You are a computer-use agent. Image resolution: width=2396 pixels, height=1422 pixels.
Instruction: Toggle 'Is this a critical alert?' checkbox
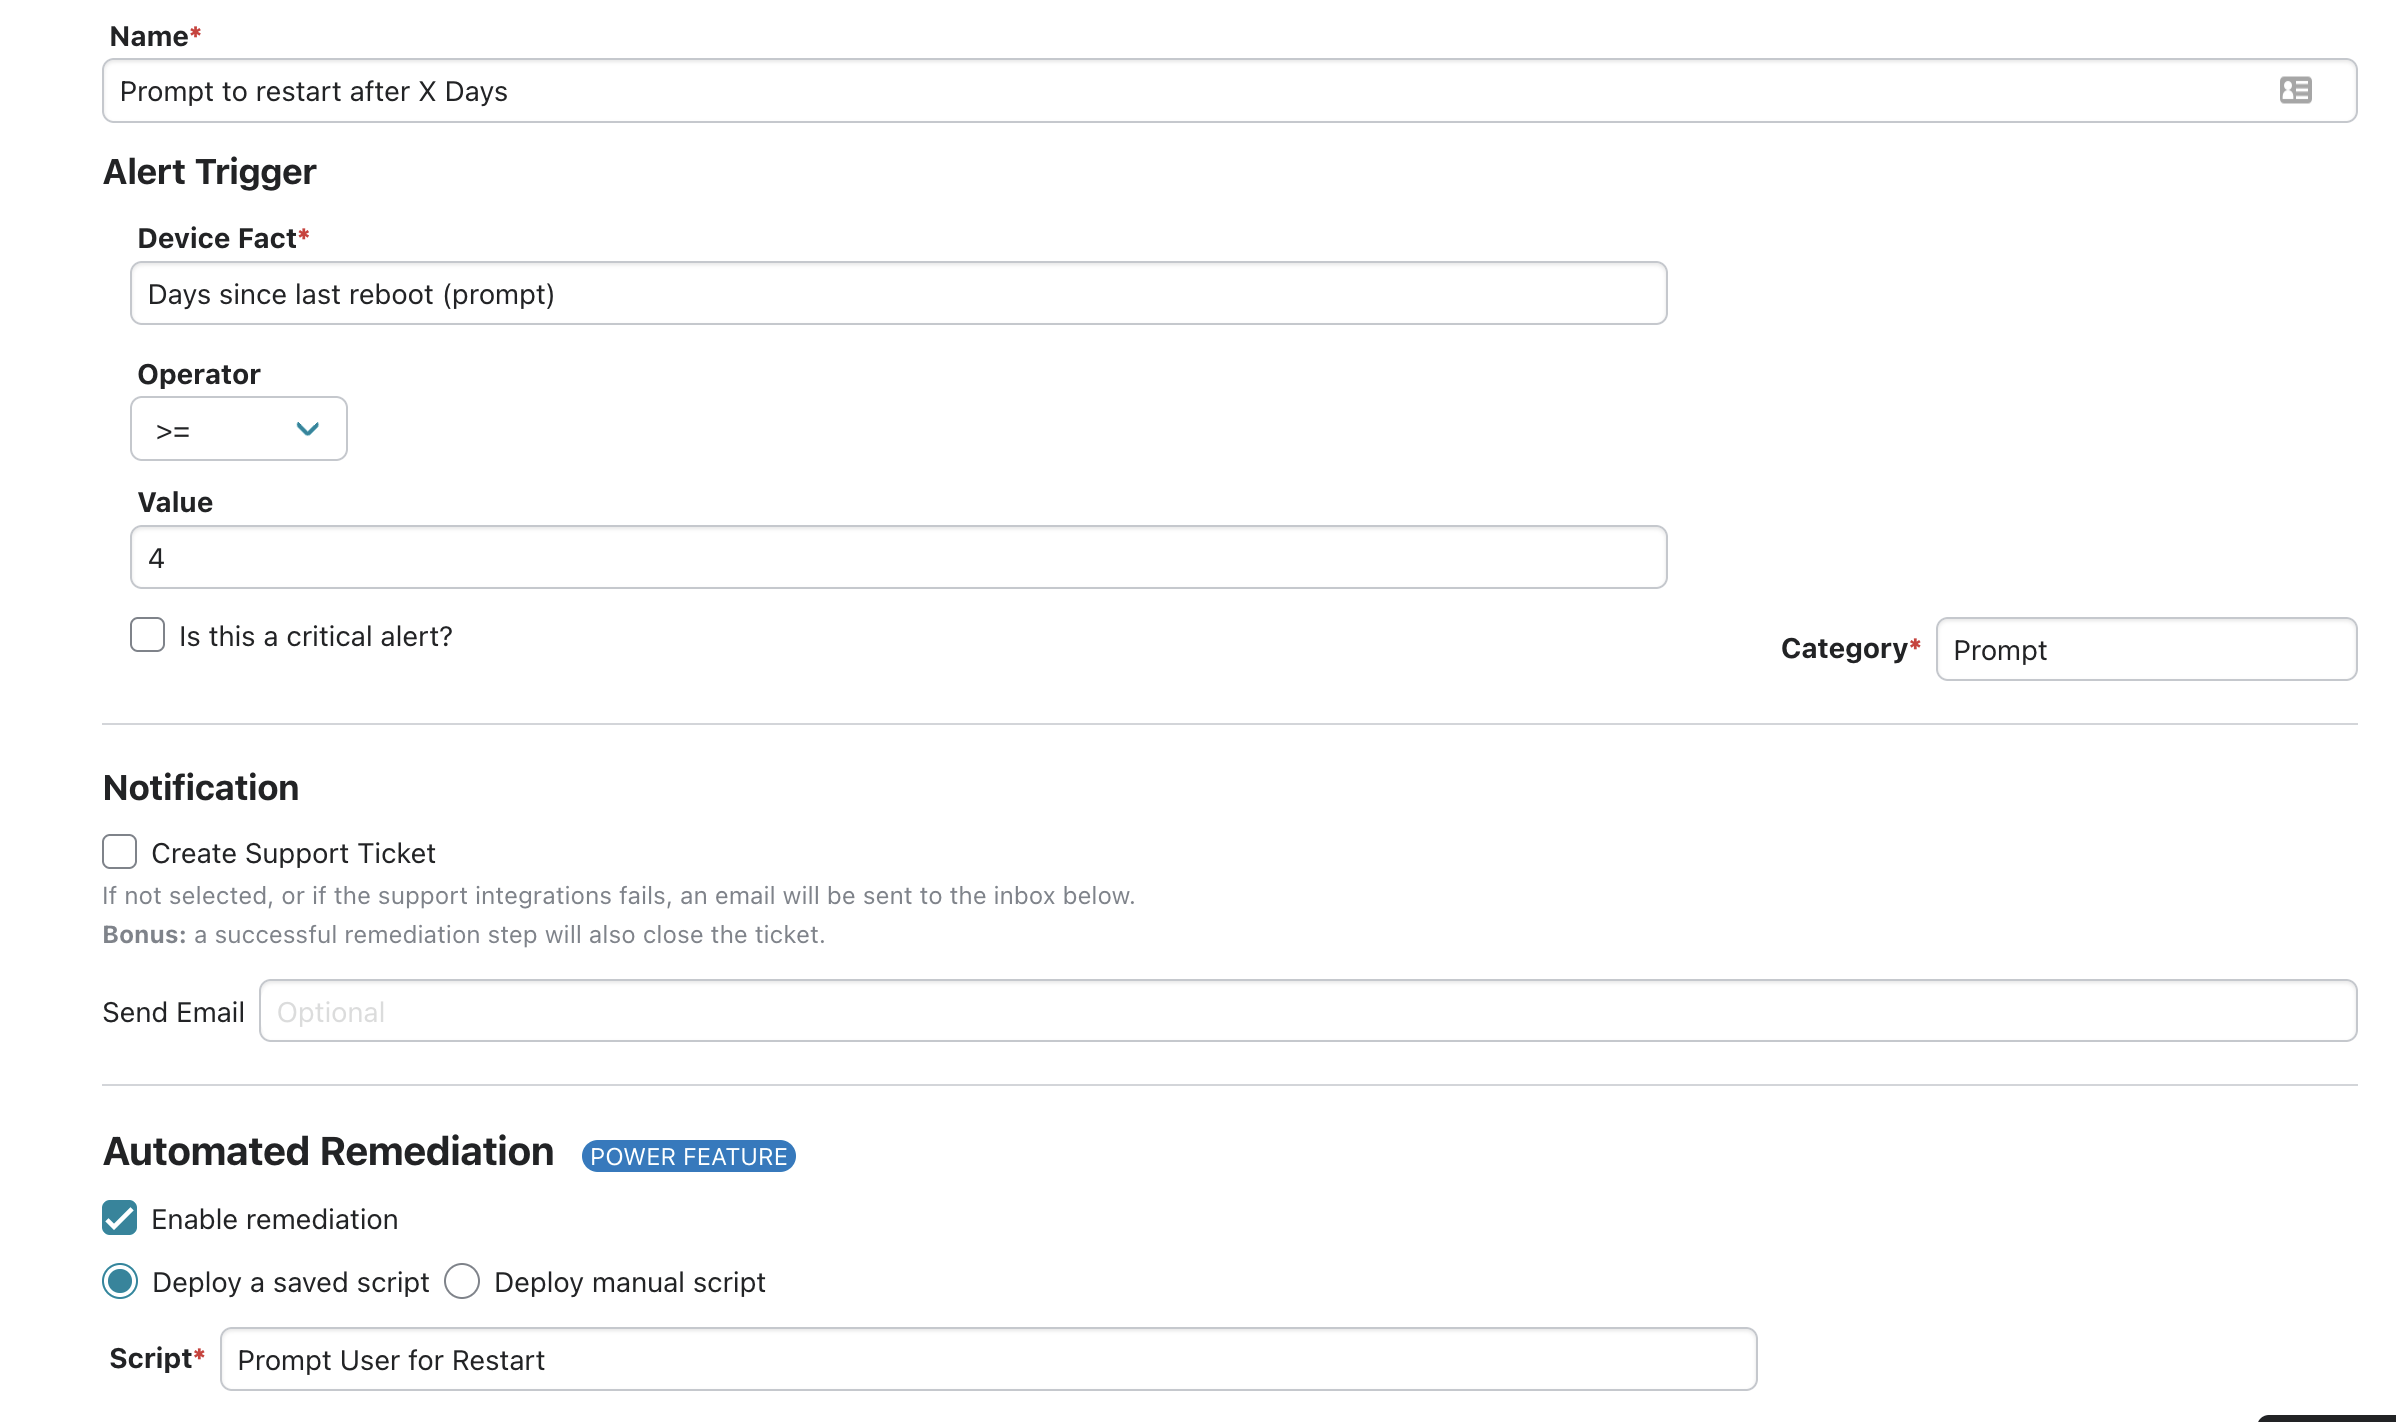coord(147,634)
